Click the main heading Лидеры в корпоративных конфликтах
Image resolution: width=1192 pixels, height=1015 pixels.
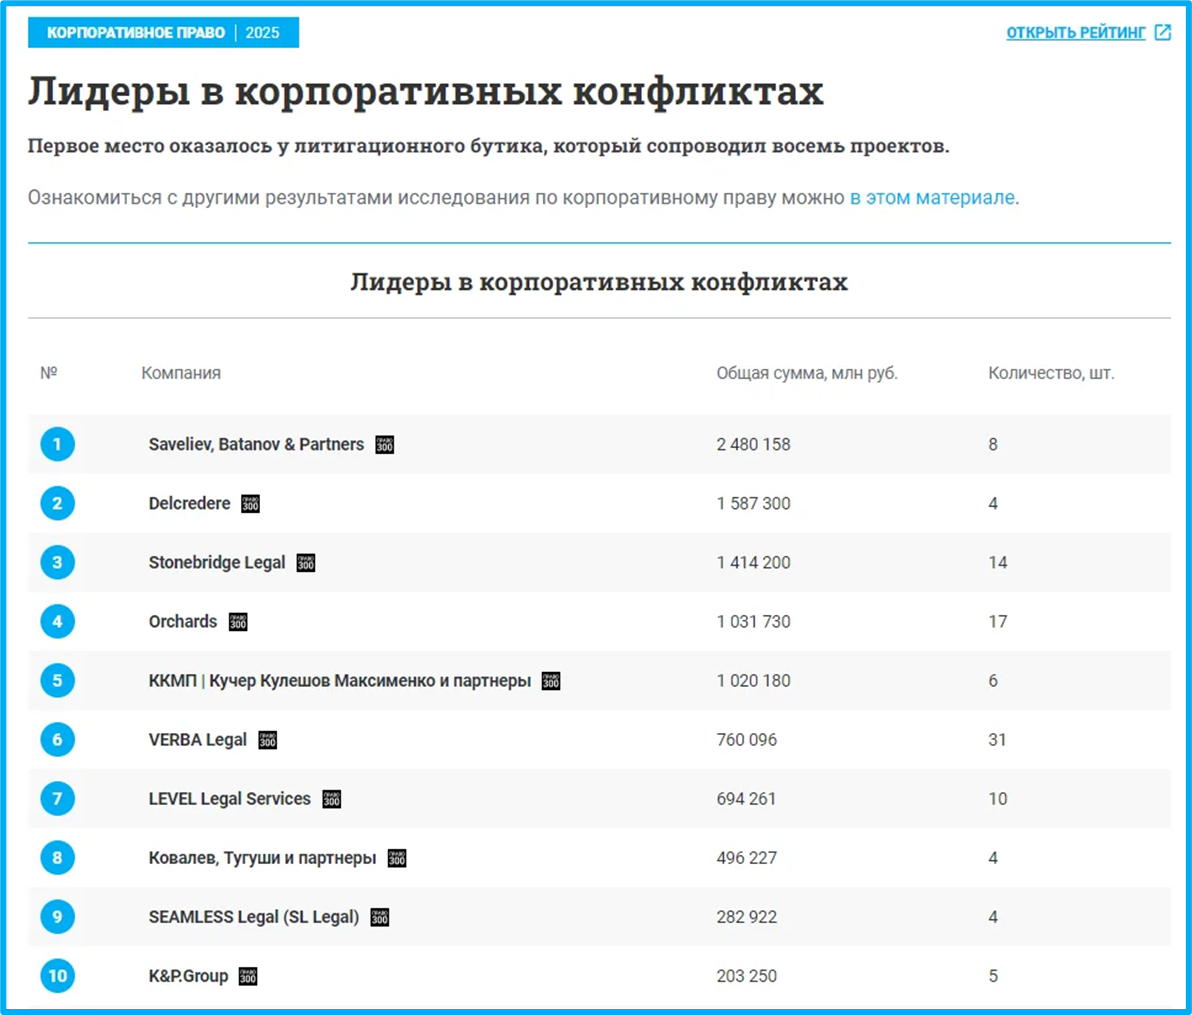pos(426,93)
